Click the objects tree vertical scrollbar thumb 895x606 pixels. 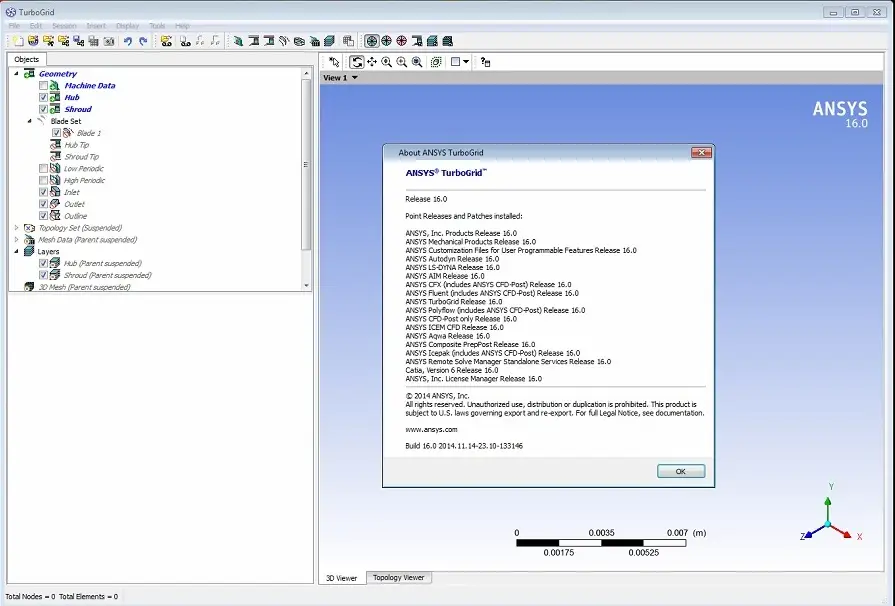(x=306, y=164)
